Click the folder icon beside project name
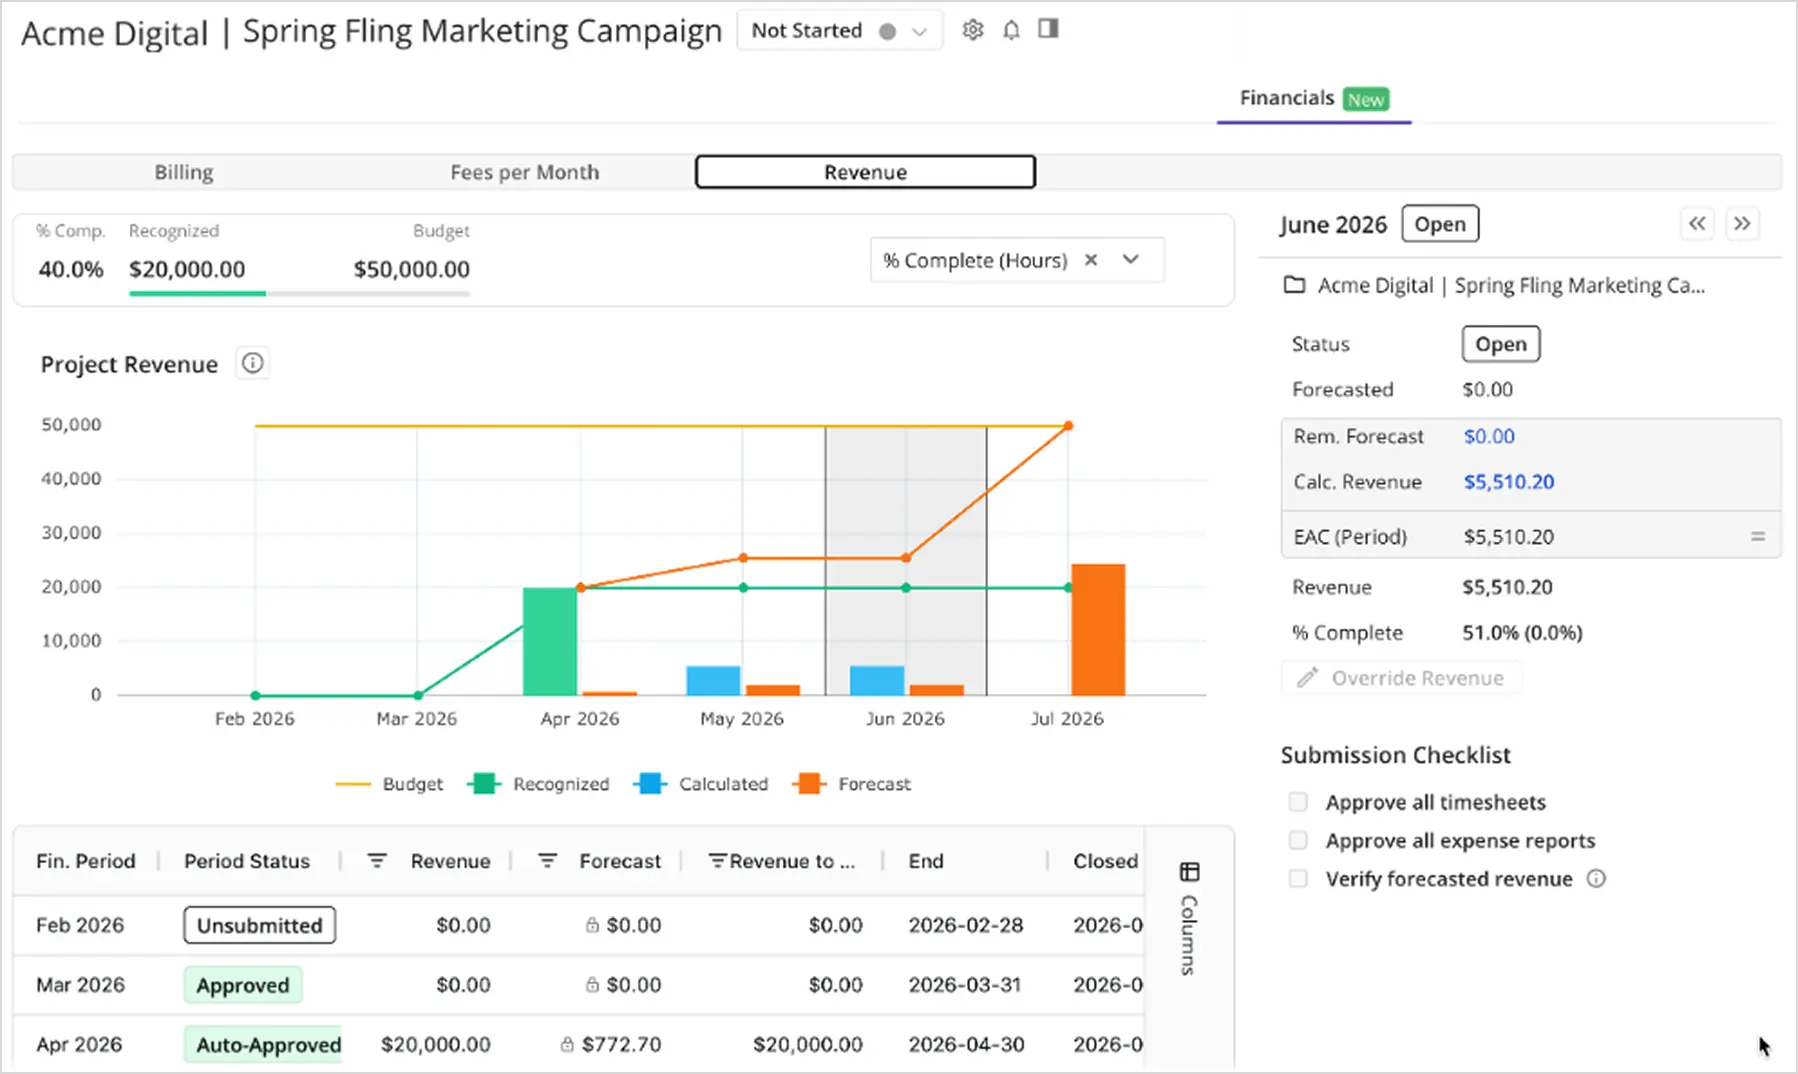 [x=1294, y=285]
